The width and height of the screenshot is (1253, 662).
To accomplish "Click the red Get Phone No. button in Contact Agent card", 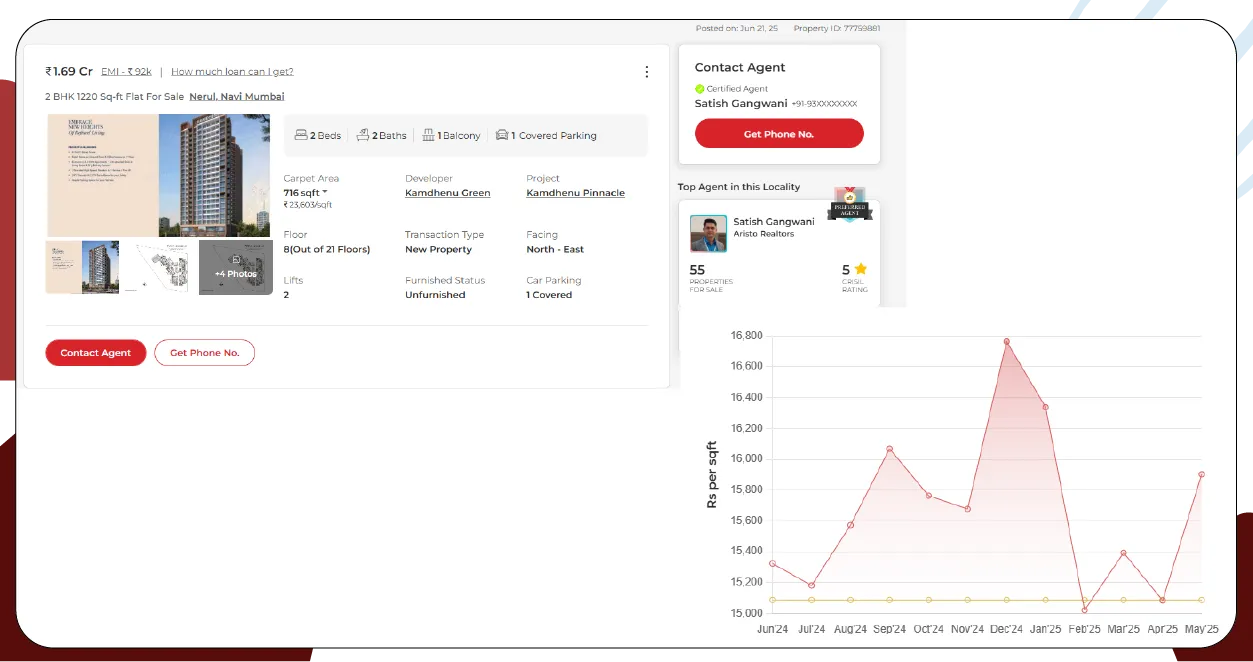I will tap(779, 134).
